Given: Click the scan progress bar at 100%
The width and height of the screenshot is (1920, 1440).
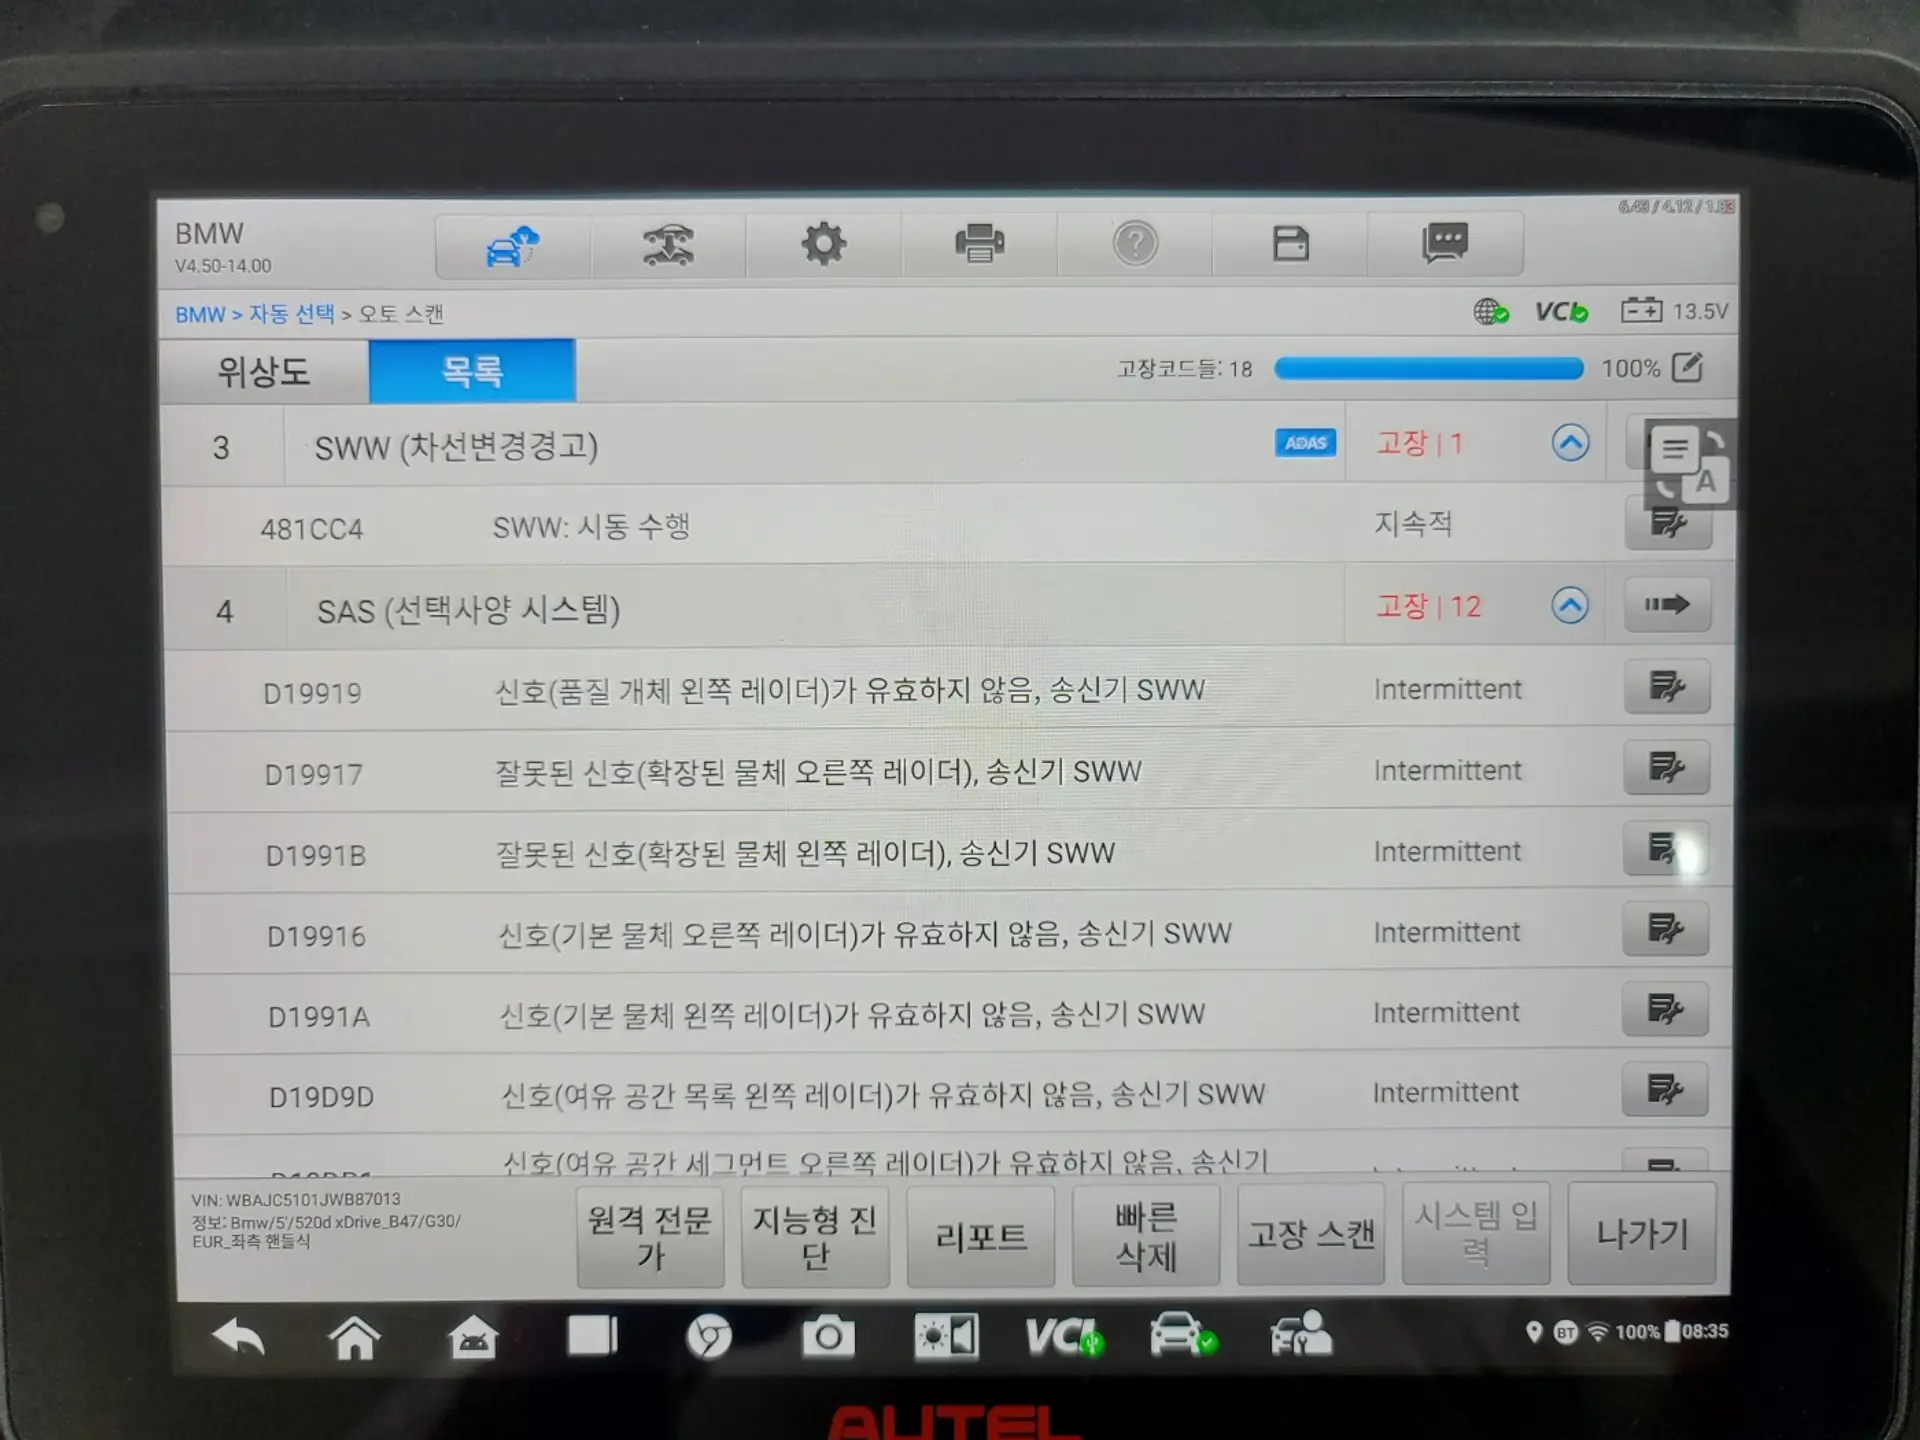Looking at the screenshot, I should tap(1429, 368).
